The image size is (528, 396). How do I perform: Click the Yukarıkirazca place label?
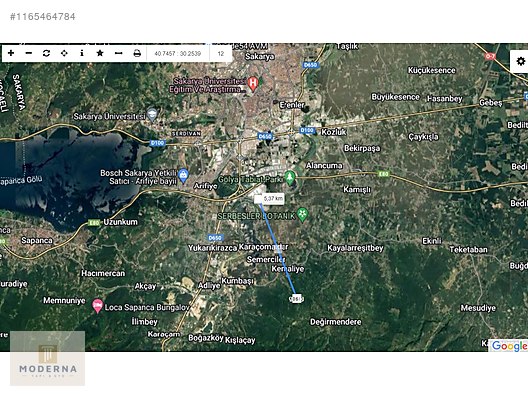click(212, 248)
